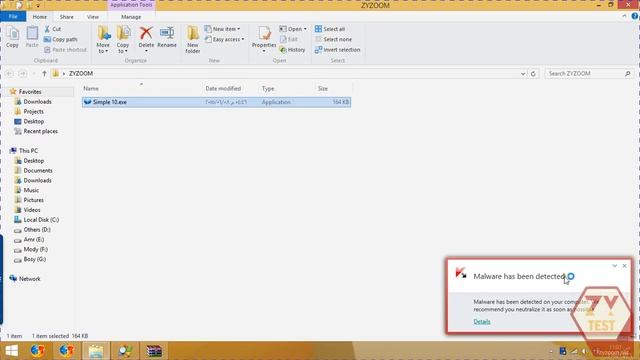Open file Properties
640x360 pixels.
pyautogui.click(x=264, y=40)
